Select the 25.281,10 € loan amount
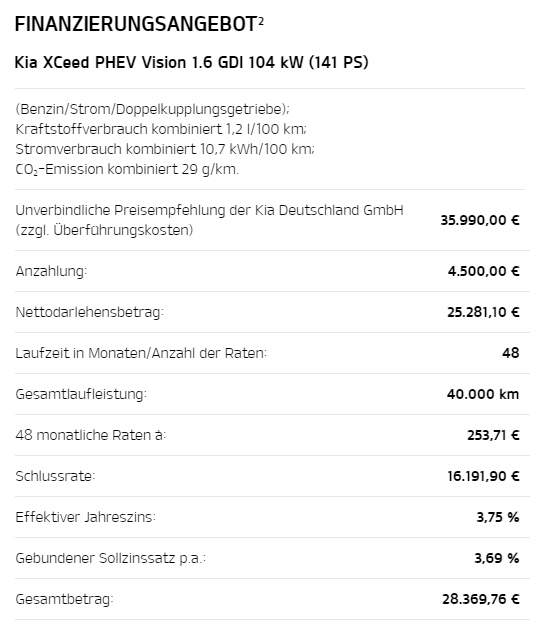The image size is (554, 636). 483,312
